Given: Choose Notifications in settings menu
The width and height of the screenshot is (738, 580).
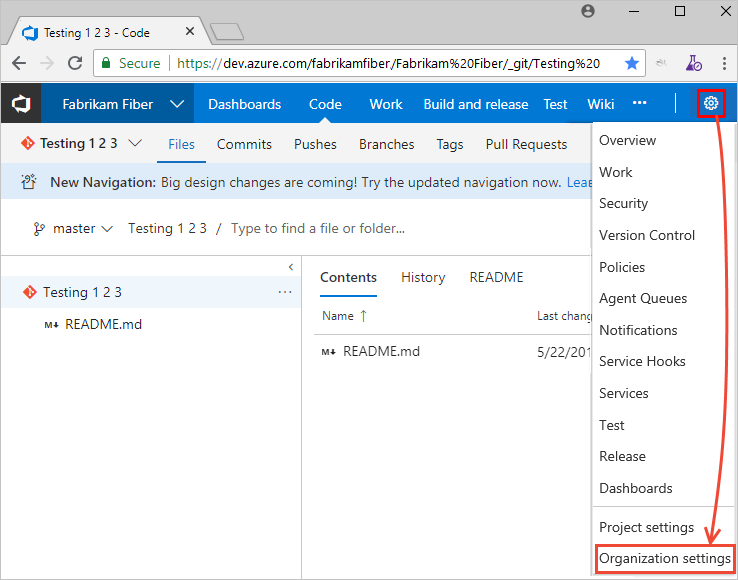Looking at the screenshot, I should pos(638,330).
